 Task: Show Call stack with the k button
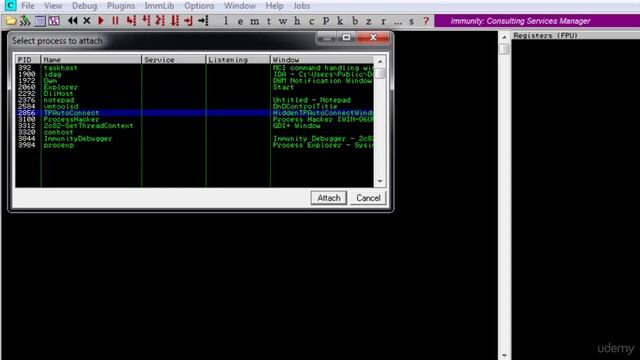pos(340,21)
